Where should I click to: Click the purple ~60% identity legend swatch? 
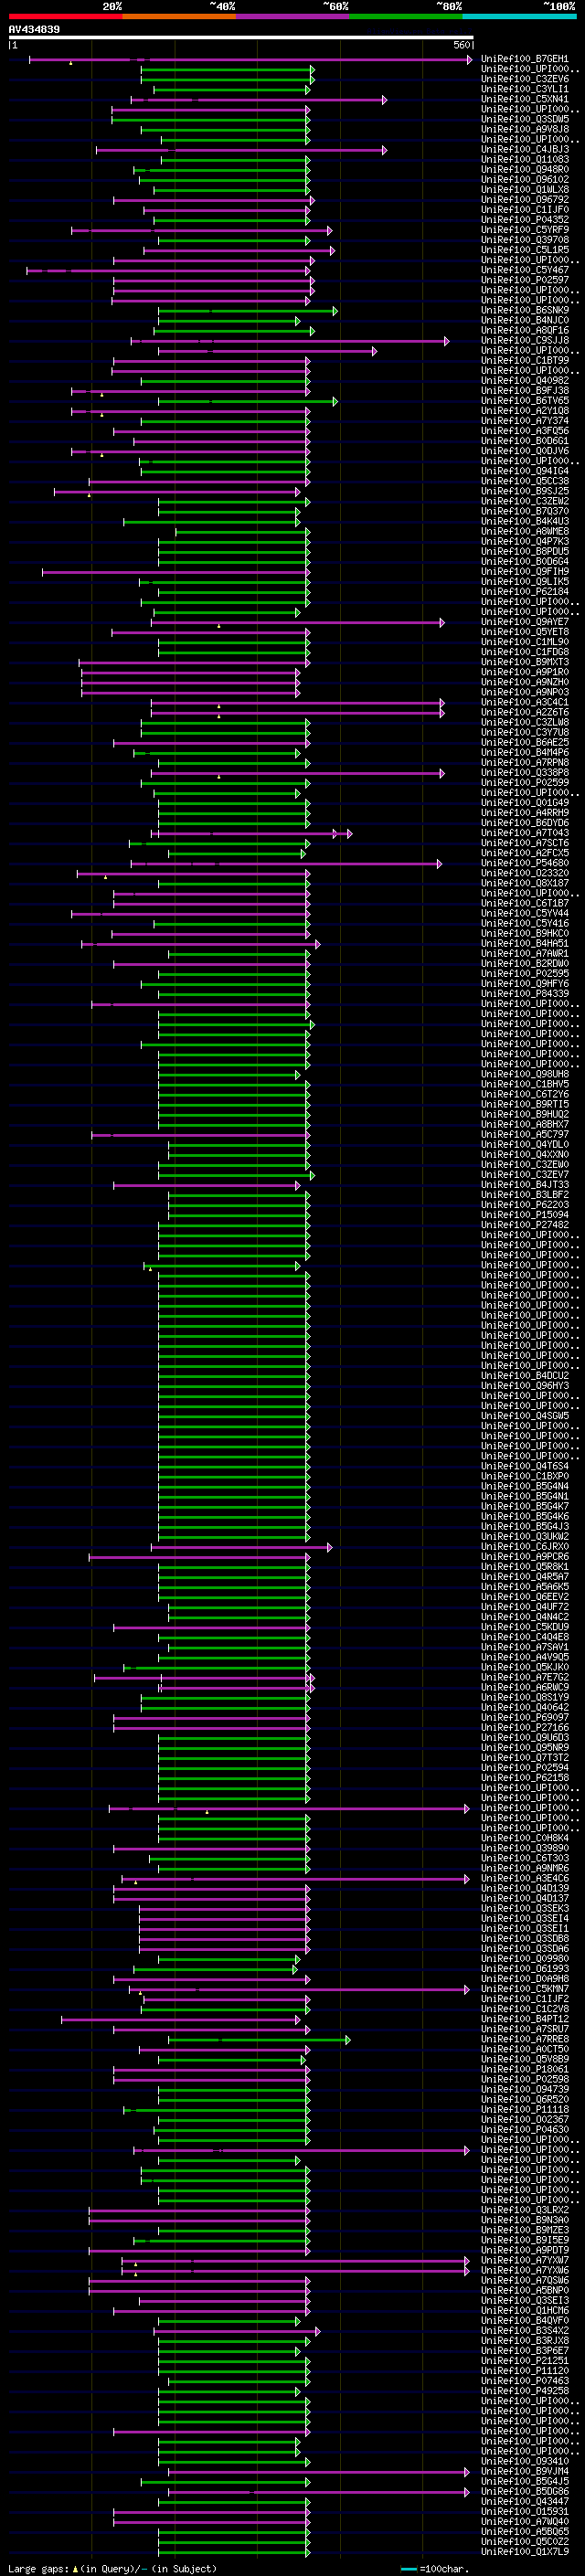click(x=293, y=17)
